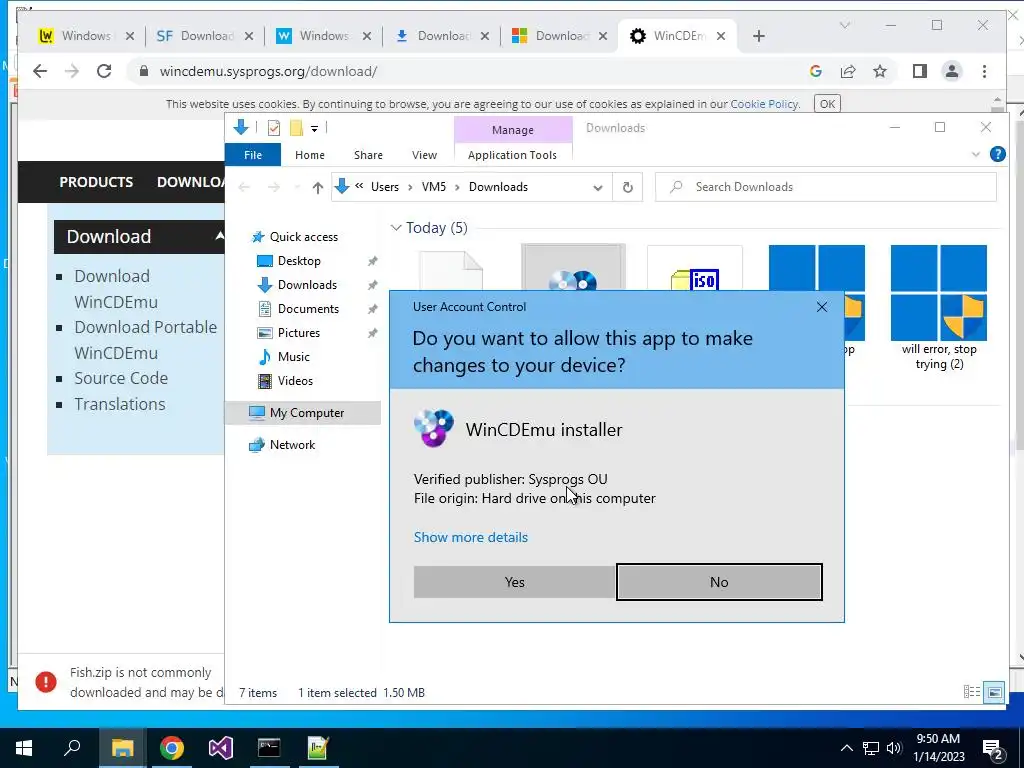Viewport: 1024px width, 768px height.
Task: Select Quick access in navigation pane
Action: pos(304,237)
